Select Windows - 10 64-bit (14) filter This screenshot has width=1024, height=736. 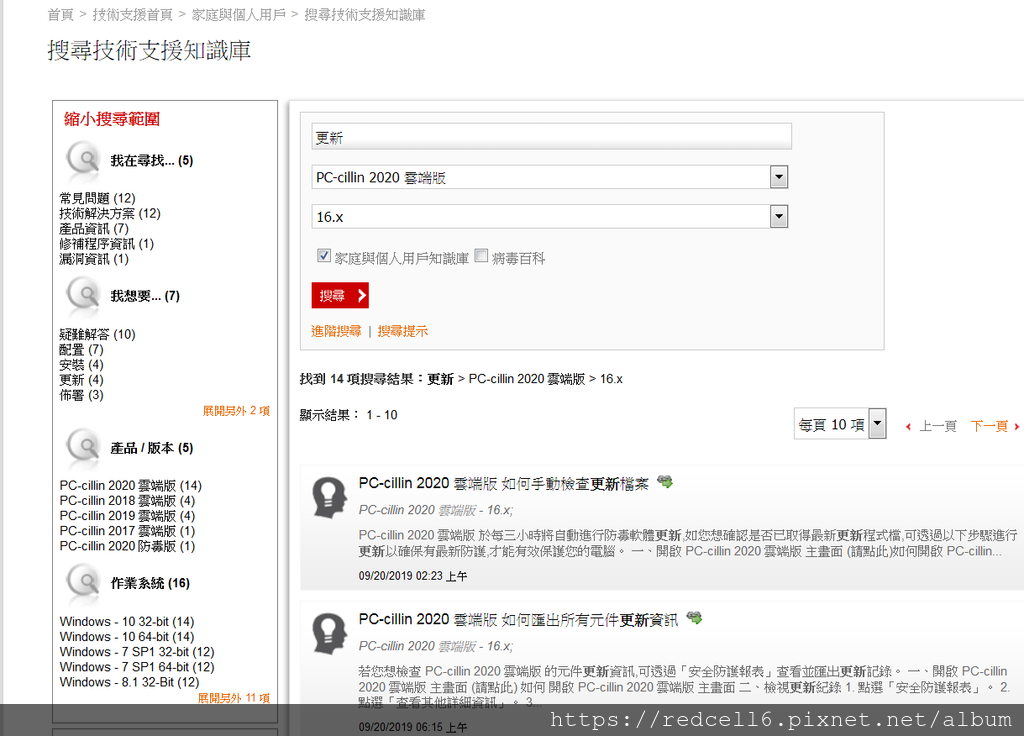pos(127,636)
